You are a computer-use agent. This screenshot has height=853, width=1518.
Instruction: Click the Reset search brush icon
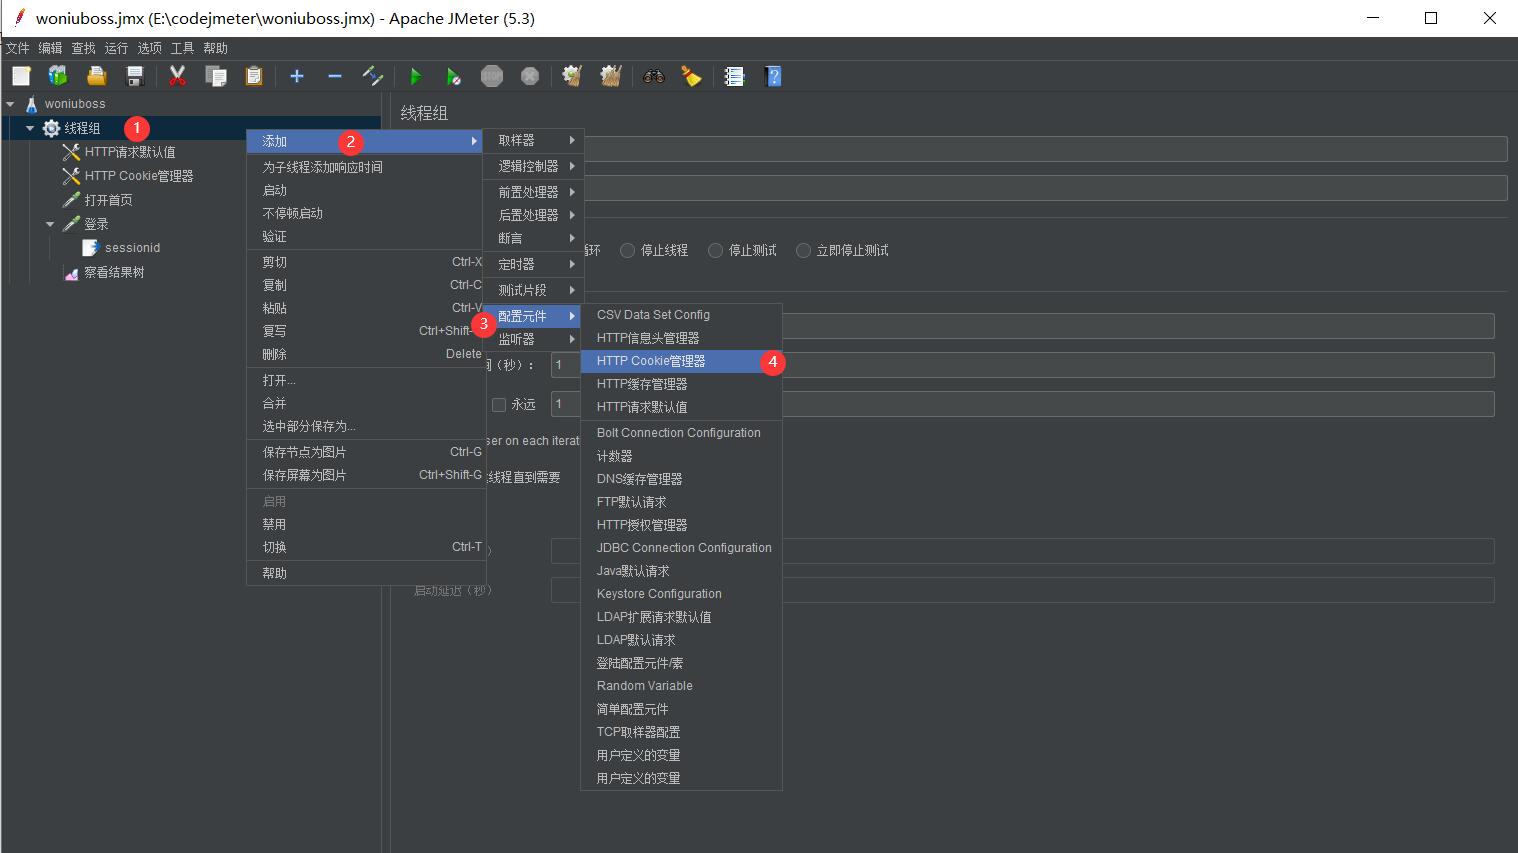click(691, 76)
